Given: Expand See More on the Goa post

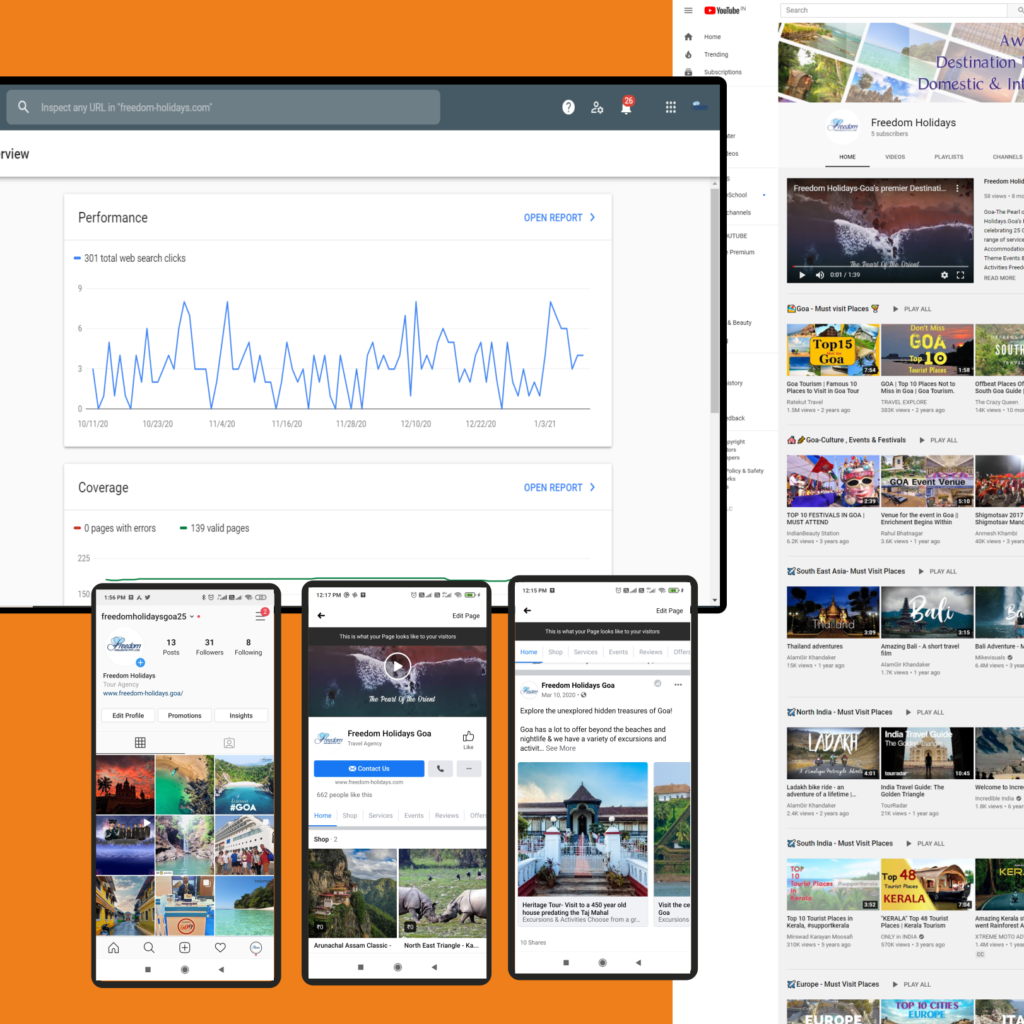Looking at the screenshot, I should (x=560, y=748).
